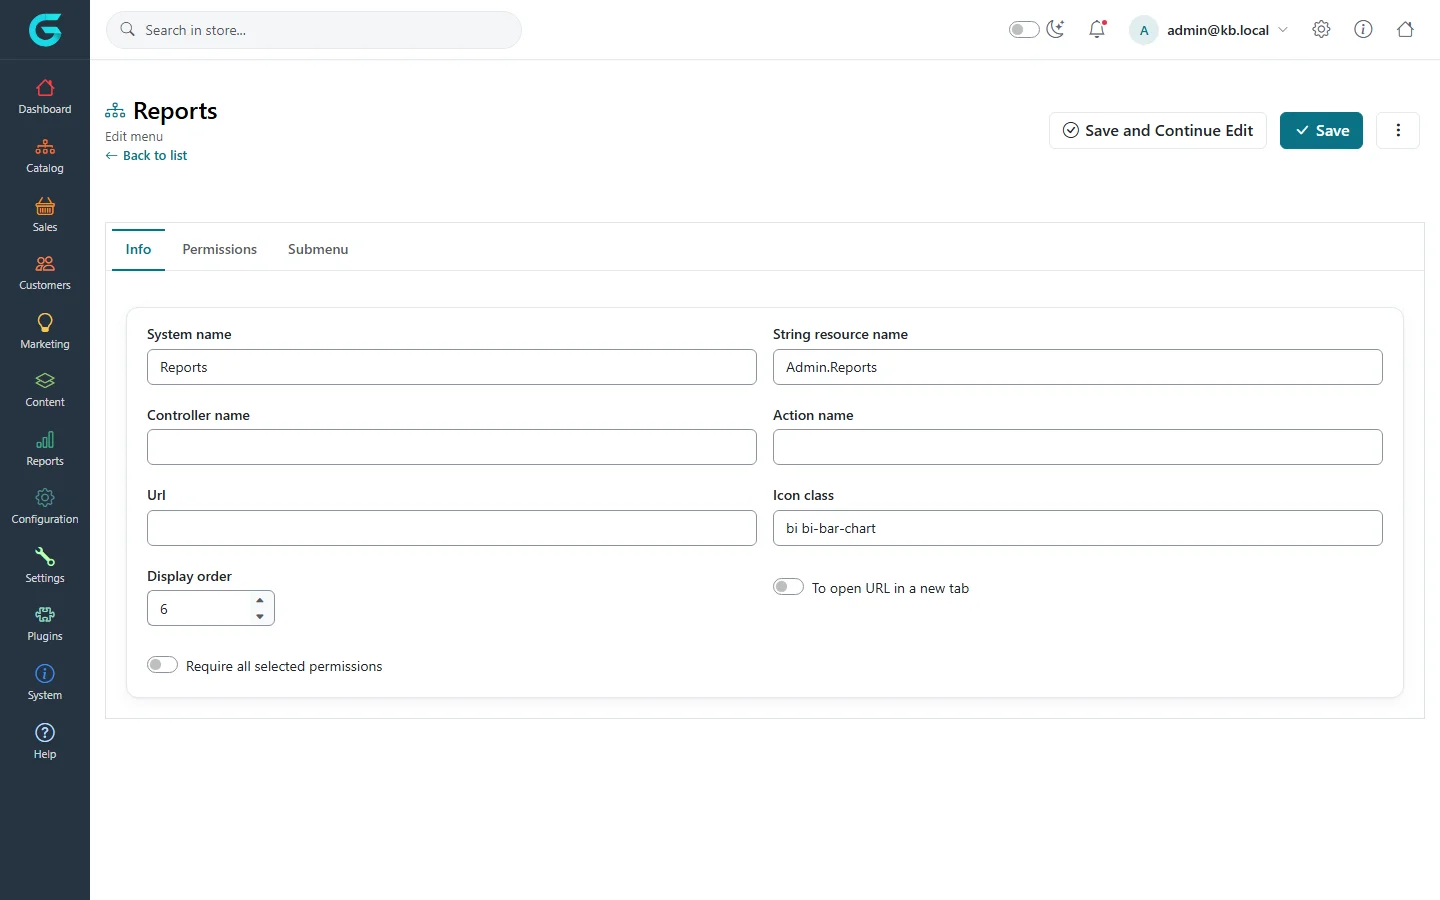Select the Info tab
Screen dimensions: 1440x900
point(138,249)
